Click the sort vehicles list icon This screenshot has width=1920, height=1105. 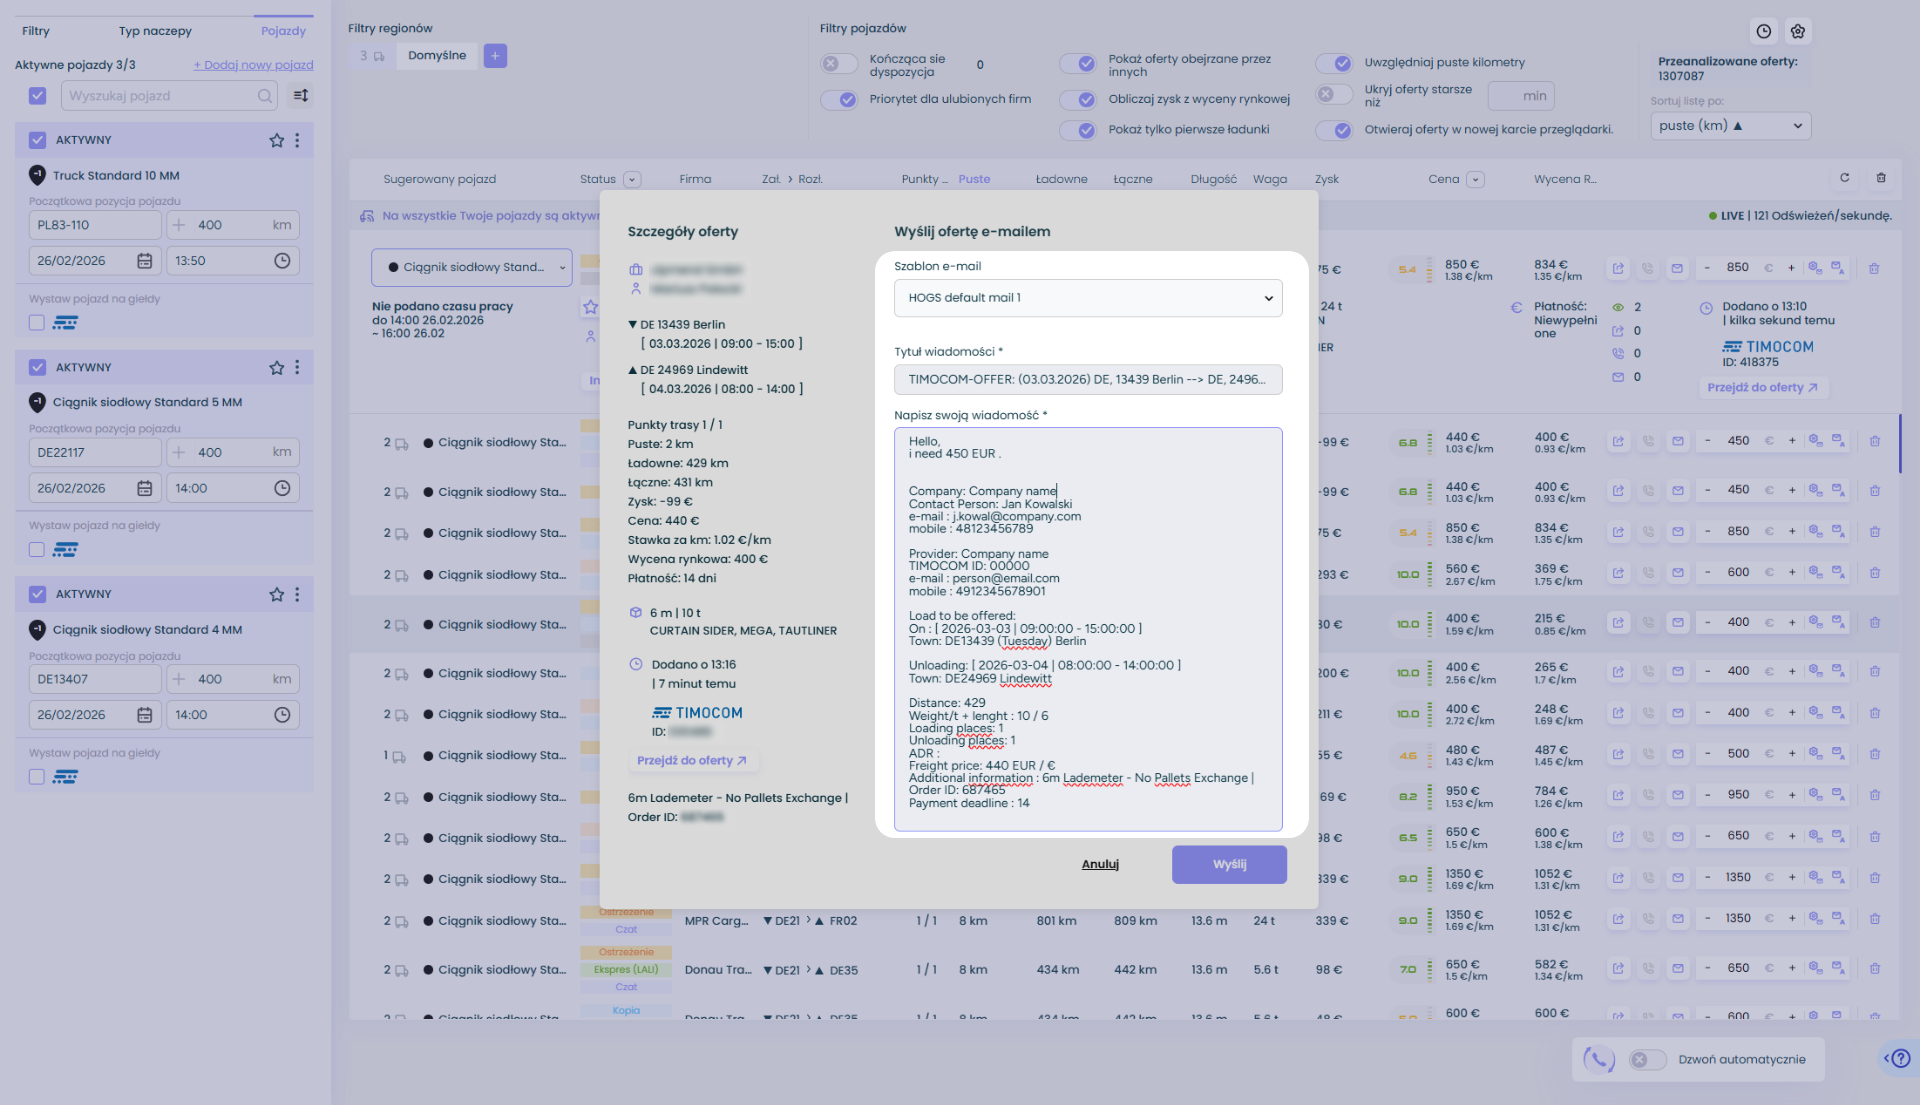click(300, 96)
